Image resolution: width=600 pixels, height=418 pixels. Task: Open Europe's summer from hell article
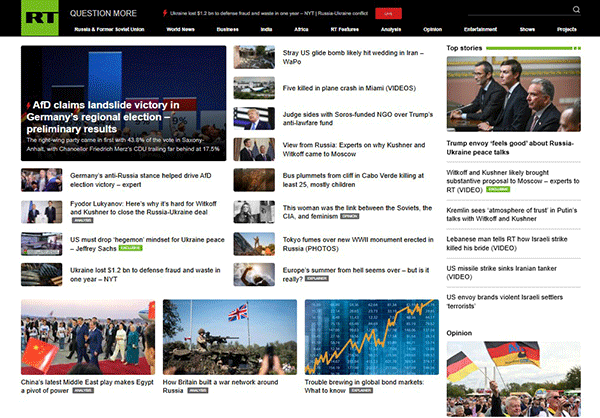(356, 274)
